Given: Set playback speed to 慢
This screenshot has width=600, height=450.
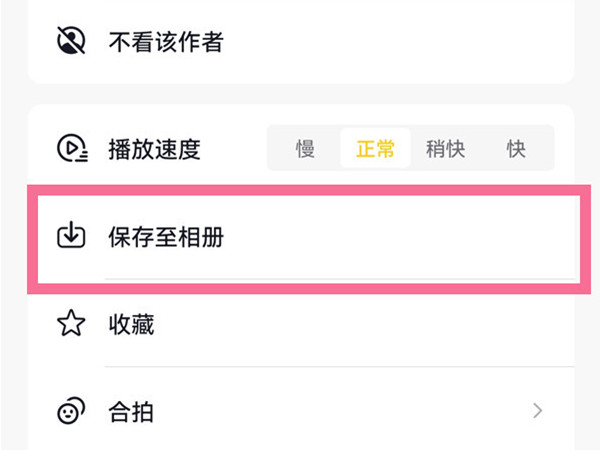Looking at the screenshot, I should pyautogui.click(x=305, y=149).
